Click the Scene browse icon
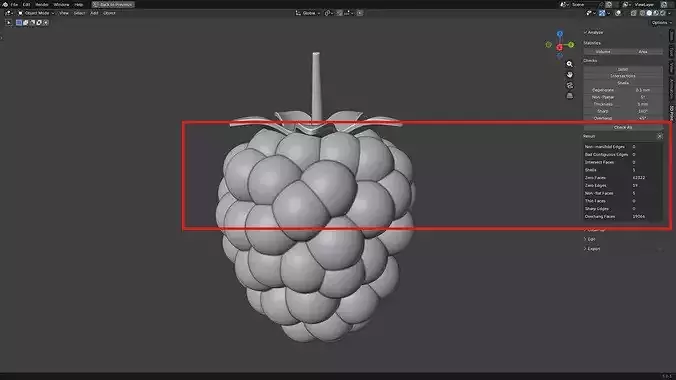The width and height of the screenshot is (676, 380). 564,4
